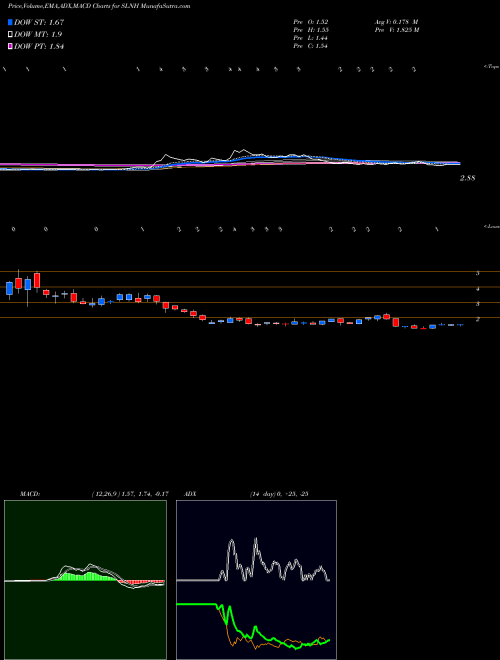Click the white ADX line peak
The width and height of the screenshot is (500, 660).
(x=255, y=539)
